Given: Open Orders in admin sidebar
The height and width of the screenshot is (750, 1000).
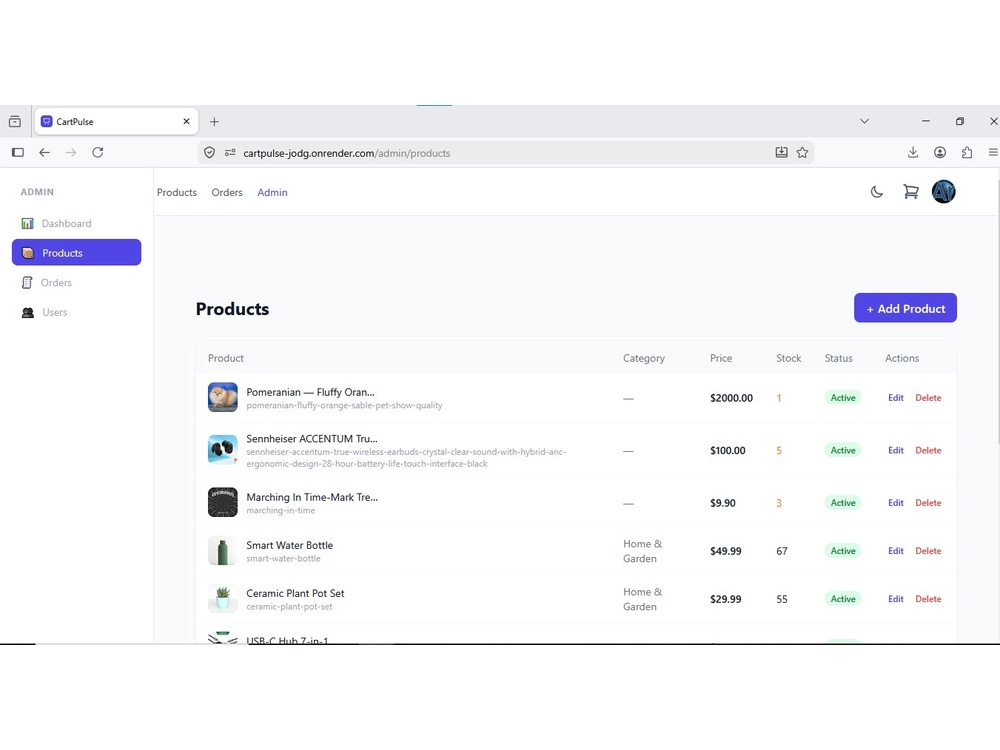Looking at the screenshot, I should coord(77,283).
